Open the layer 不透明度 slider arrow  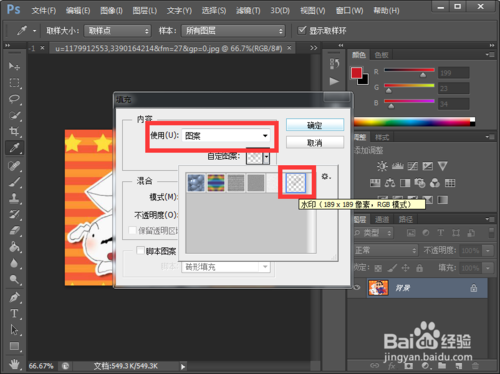click(x=488, y=250)
